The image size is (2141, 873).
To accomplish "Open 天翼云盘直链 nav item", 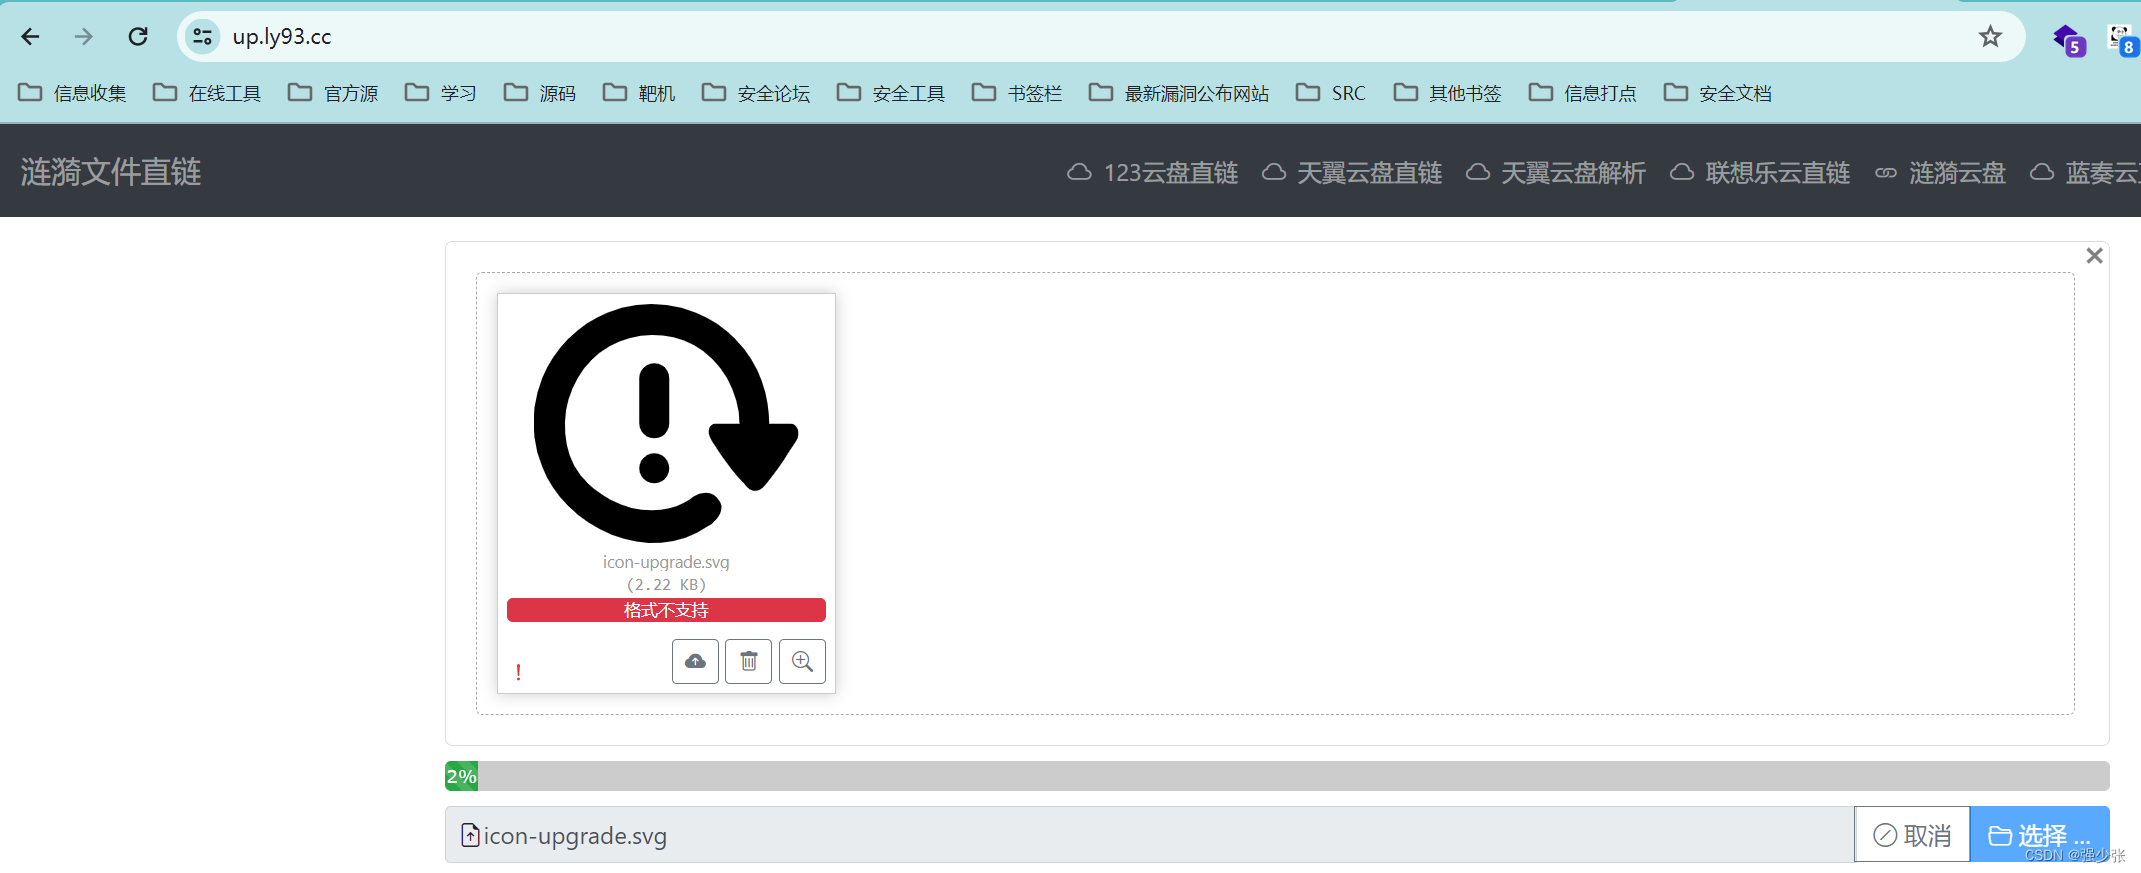I will pos(1352,173).
